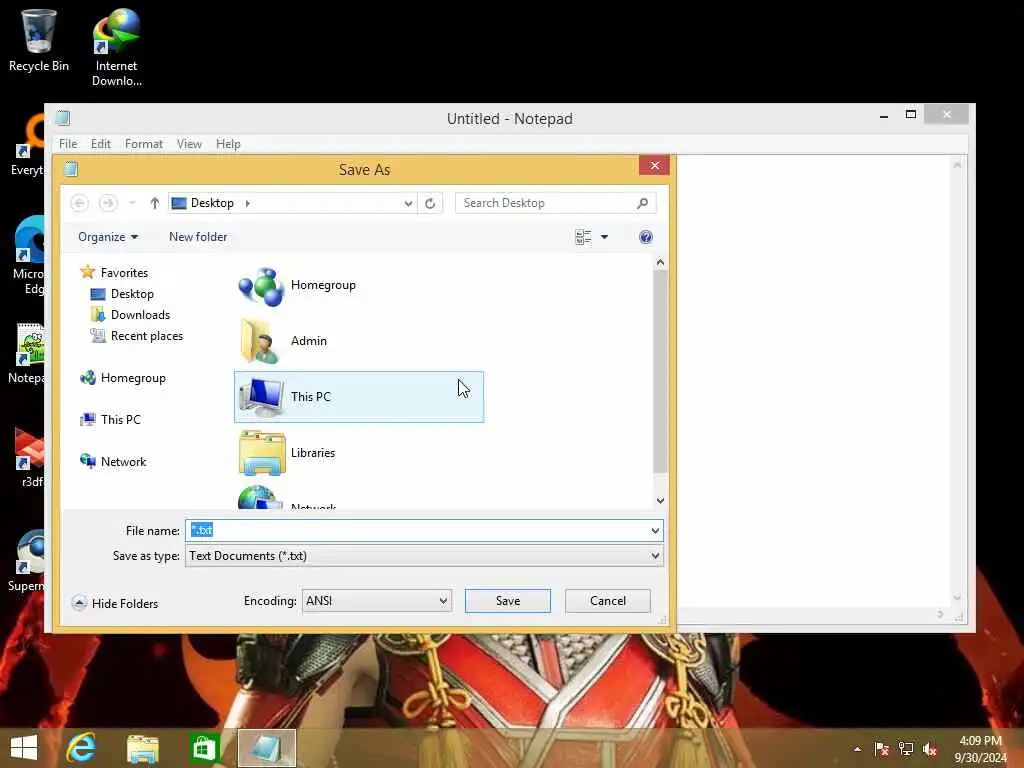The image size is (1024, 768).
Task: Select Network in navigation pane
Action: (x=114, y=462)
